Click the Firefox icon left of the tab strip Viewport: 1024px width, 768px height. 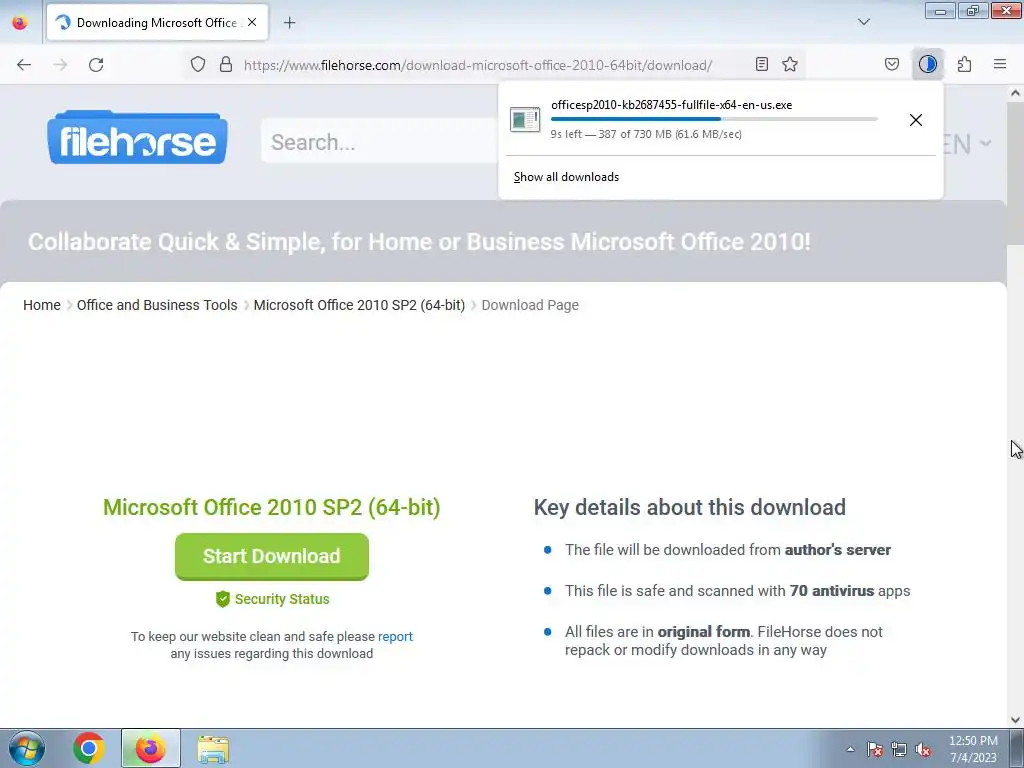[20, 22]
